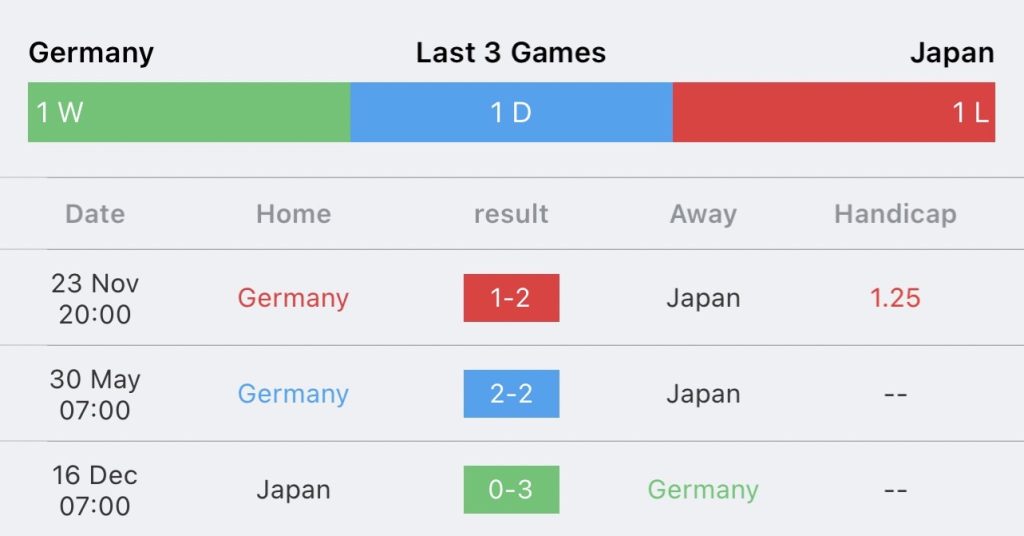
Task: Select the 23 Nov 20:00 match date
Action: [95, 298]
